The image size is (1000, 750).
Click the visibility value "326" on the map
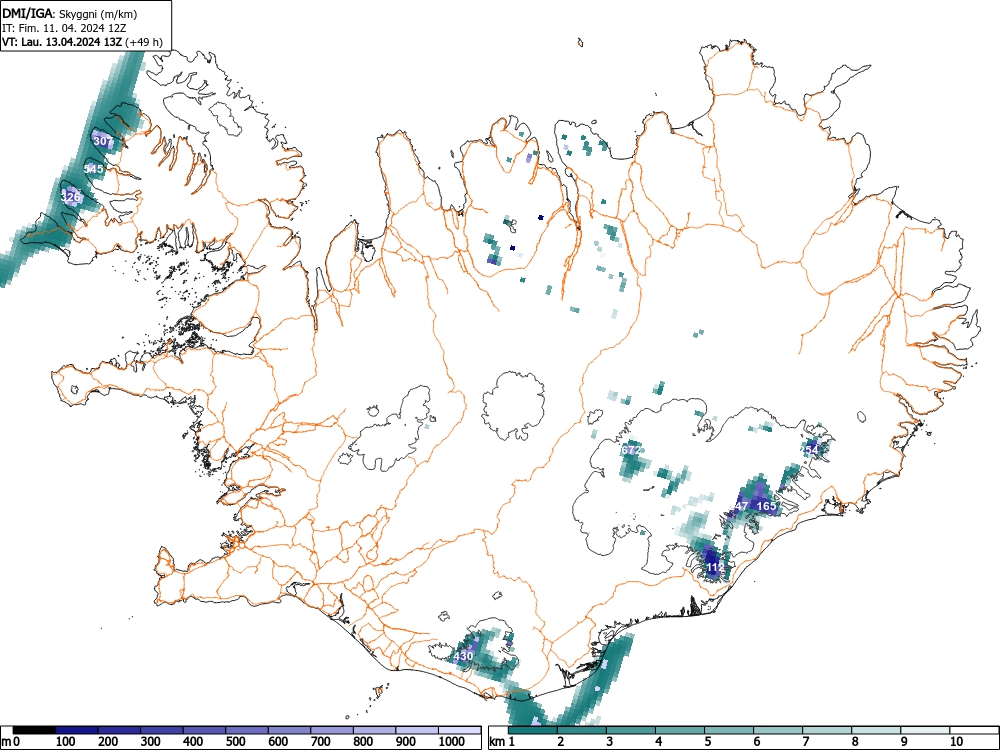point(70,197)
